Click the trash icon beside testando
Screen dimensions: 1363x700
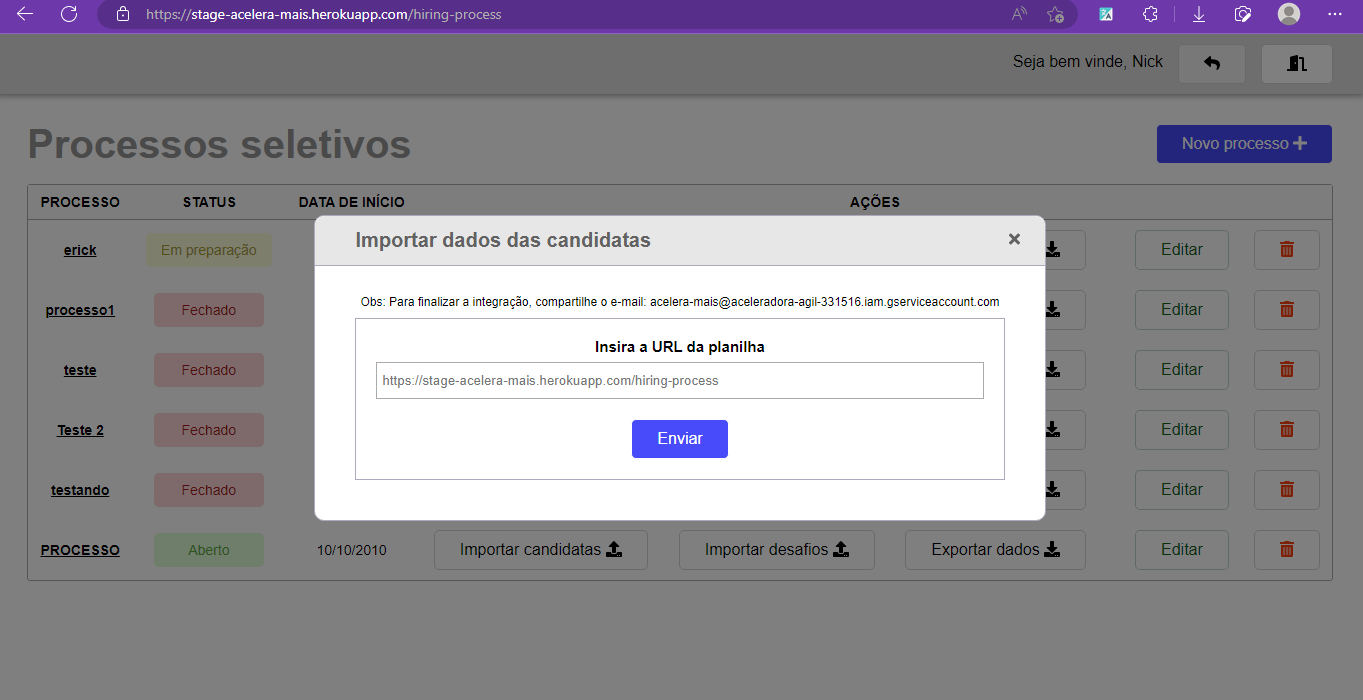1286,489
